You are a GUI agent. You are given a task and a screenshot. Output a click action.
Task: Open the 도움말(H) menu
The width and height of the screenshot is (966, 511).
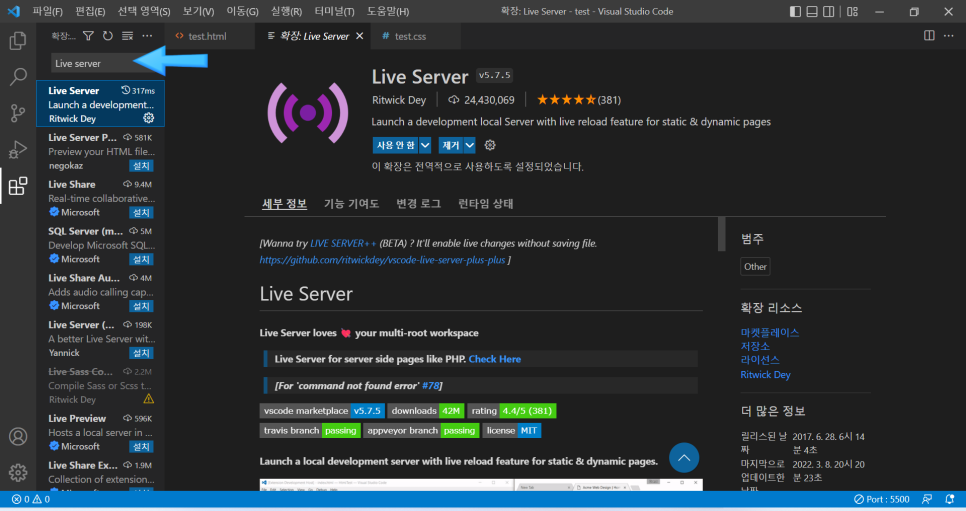pyautogui.click(x=388, y=11)
